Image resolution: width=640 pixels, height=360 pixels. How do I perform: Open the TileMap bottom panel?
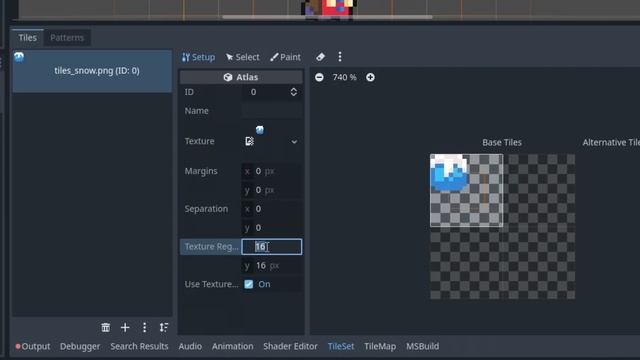[380, 346]
